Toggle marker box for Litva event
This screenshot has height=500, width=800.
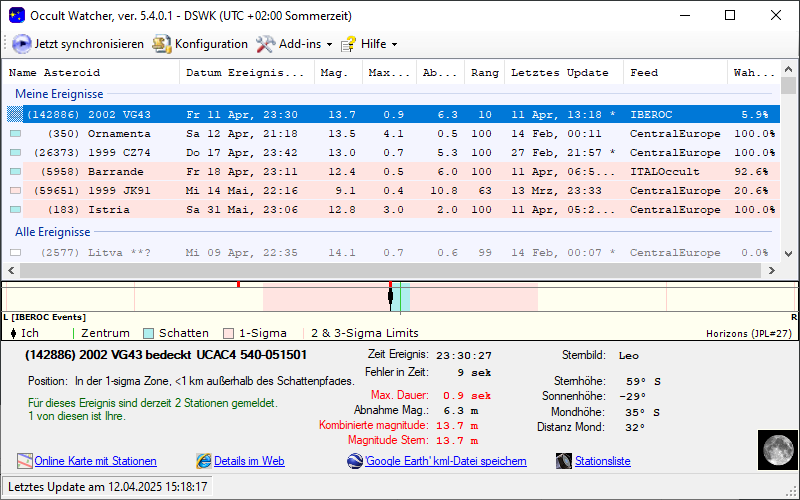pyautogui.click(x=15, y=253)
